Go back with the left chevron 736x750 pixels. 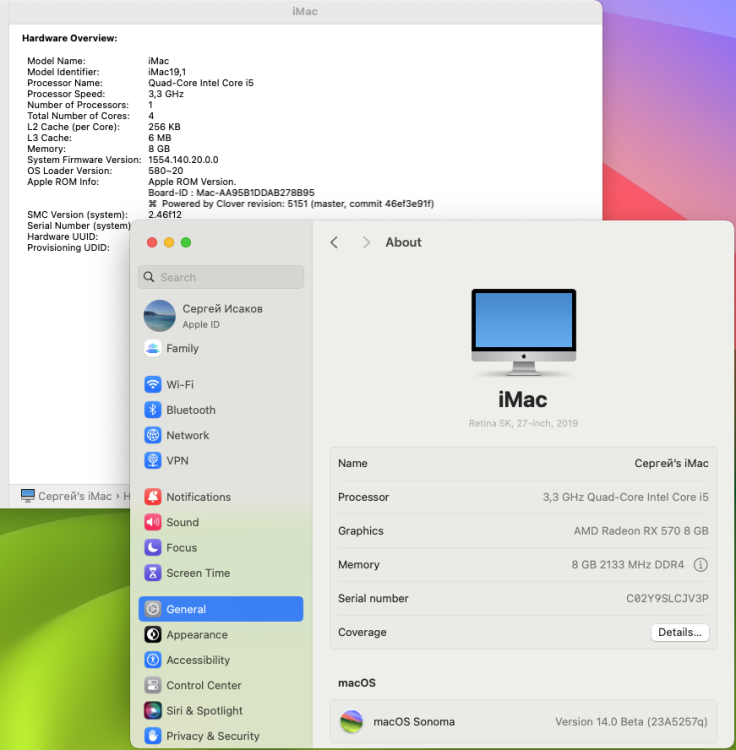pos(334,243)
